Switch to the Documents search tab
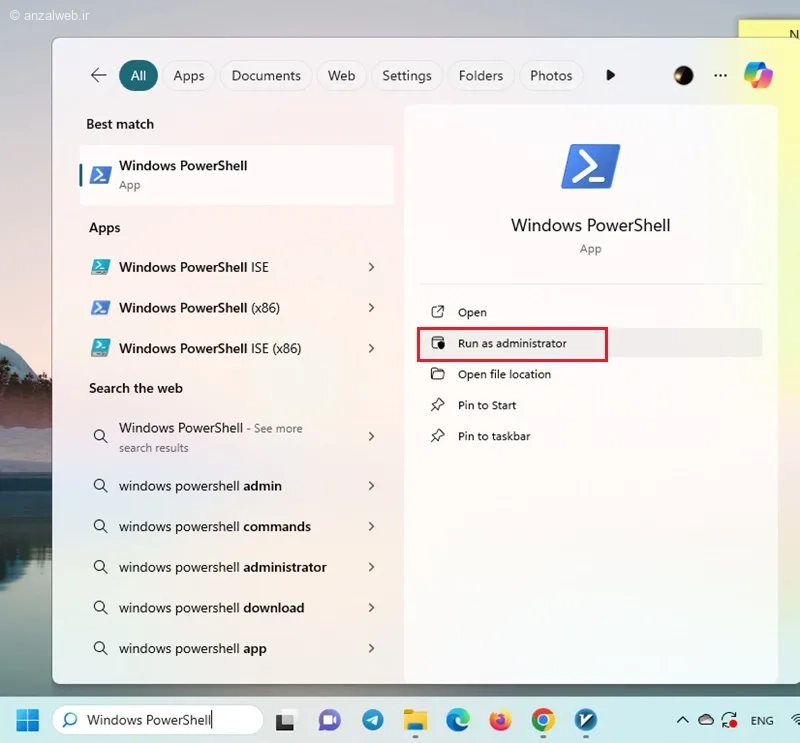Screen dimensions: 800x743 (x=266, y=75)
